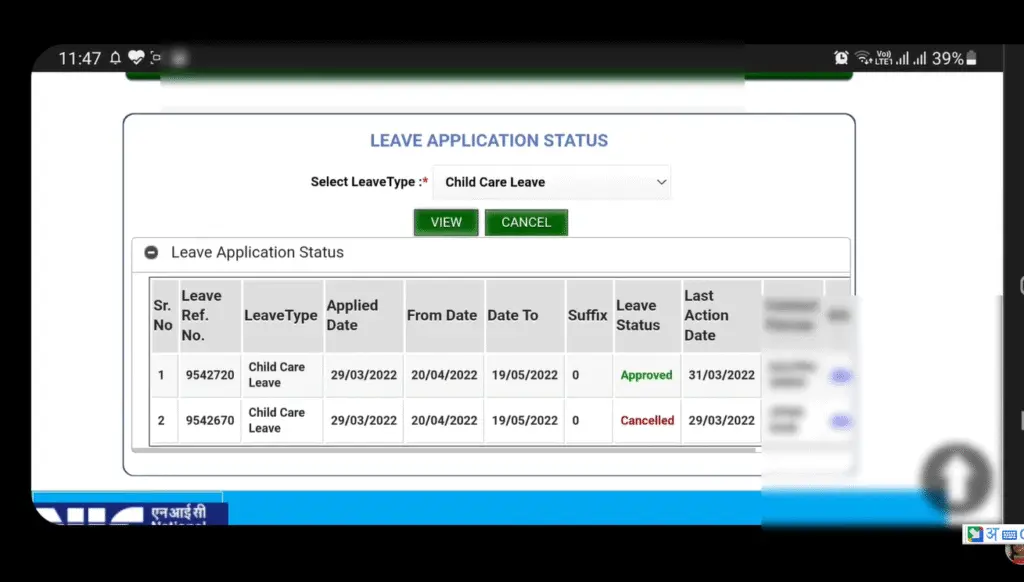
Task: Click leave reference number 9542720
Action: point(210,376)
